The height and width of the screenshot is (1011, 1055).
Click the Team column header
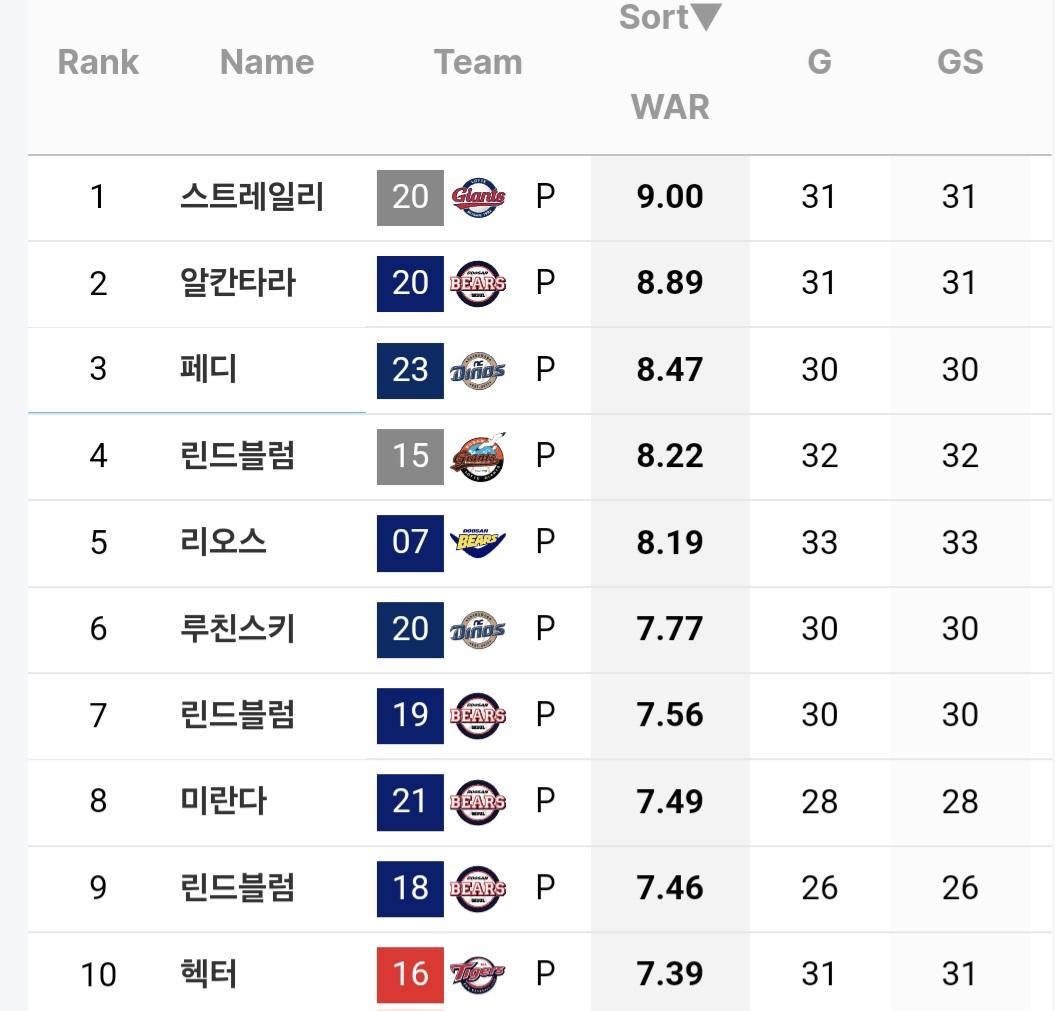pos(478,62)
